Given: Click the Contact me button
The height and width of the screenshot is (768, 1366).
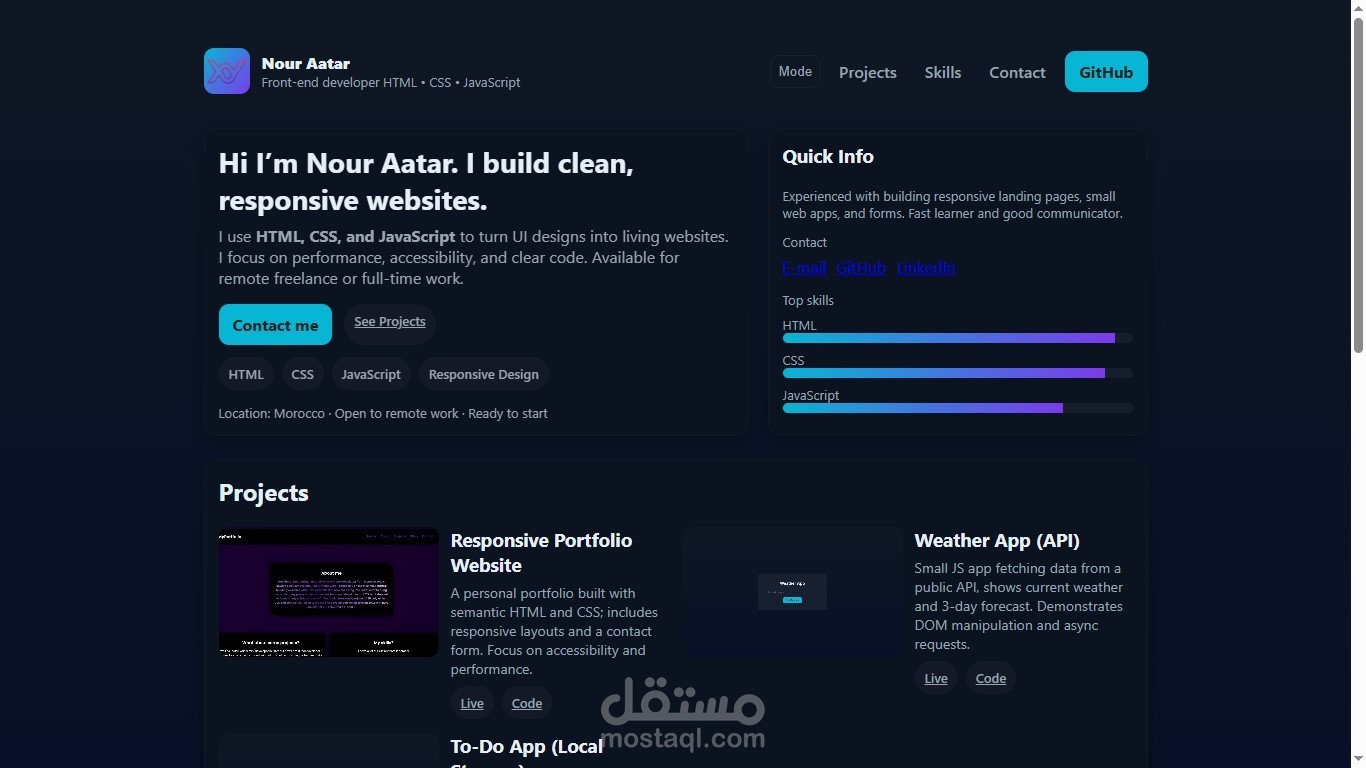Looking at the screenshot, I should coord(275,324).
